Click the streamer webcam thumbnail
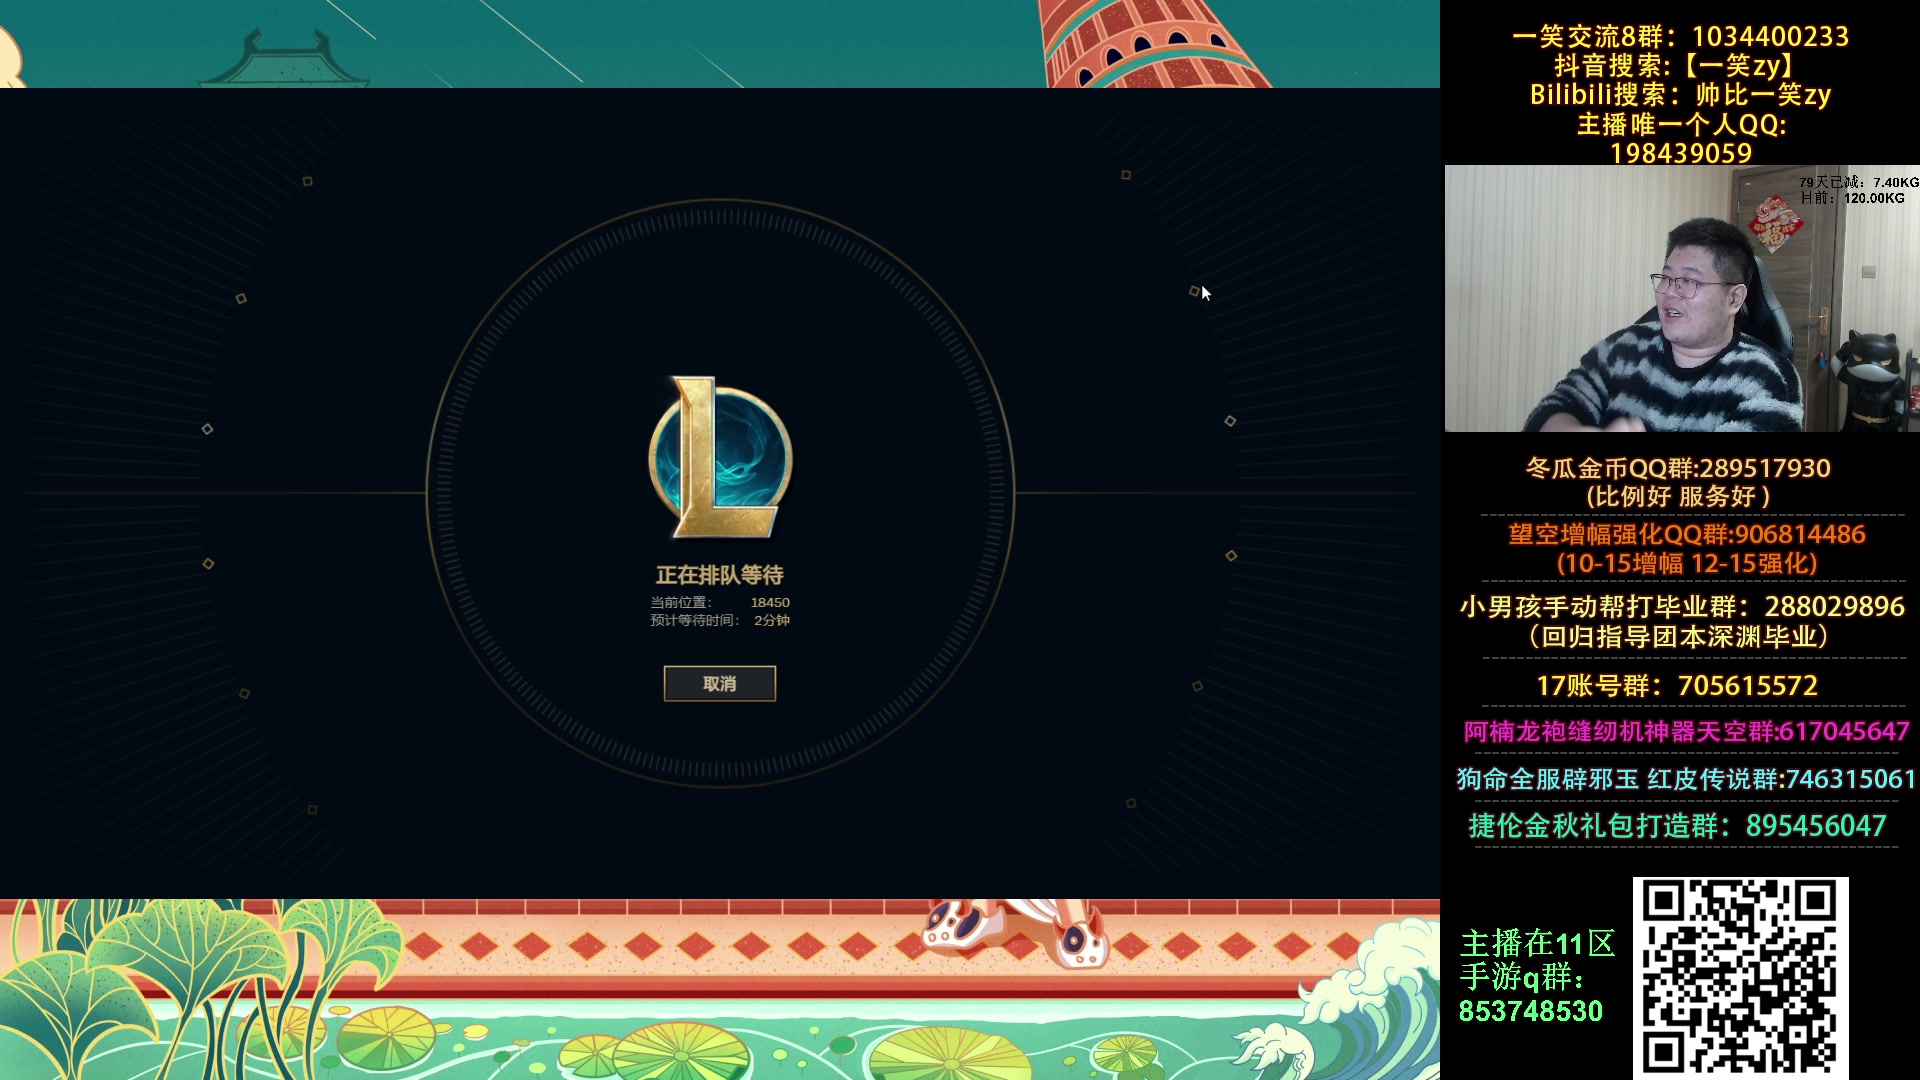 click(1682, 298)
